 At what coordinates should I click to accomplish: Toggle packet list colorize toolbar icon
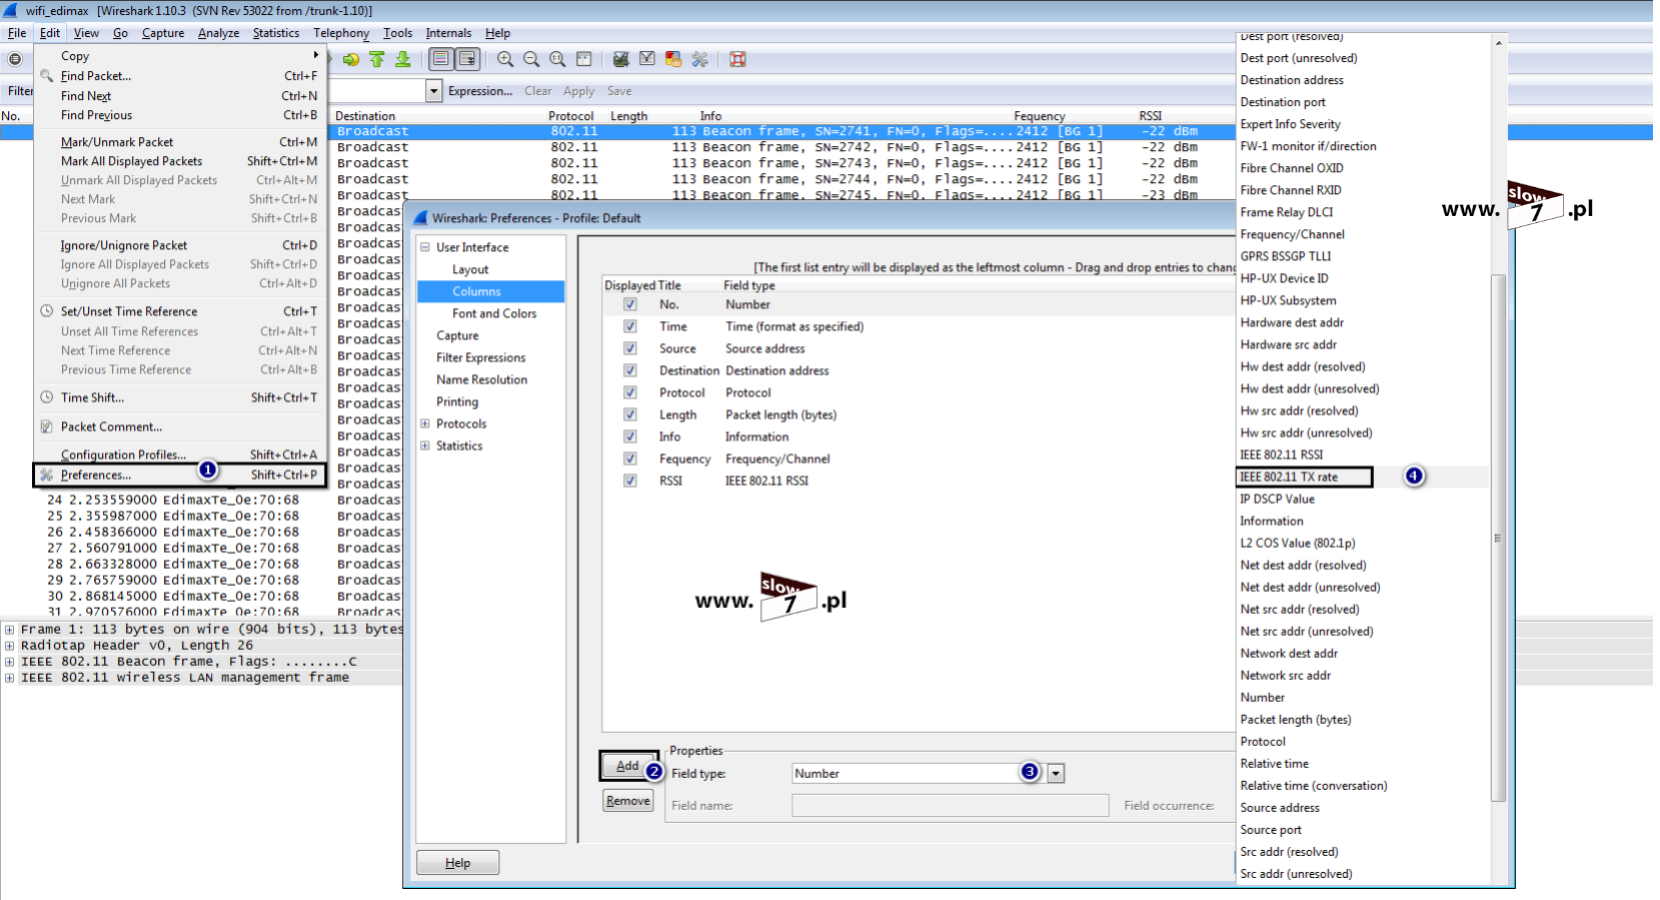441,59
